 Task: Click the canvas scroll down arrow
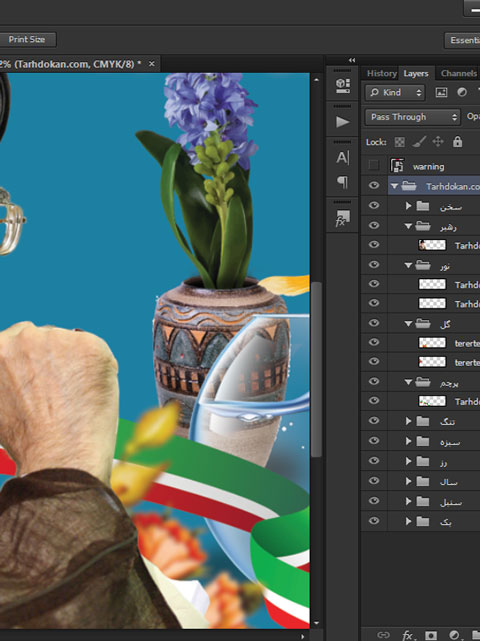316,623
